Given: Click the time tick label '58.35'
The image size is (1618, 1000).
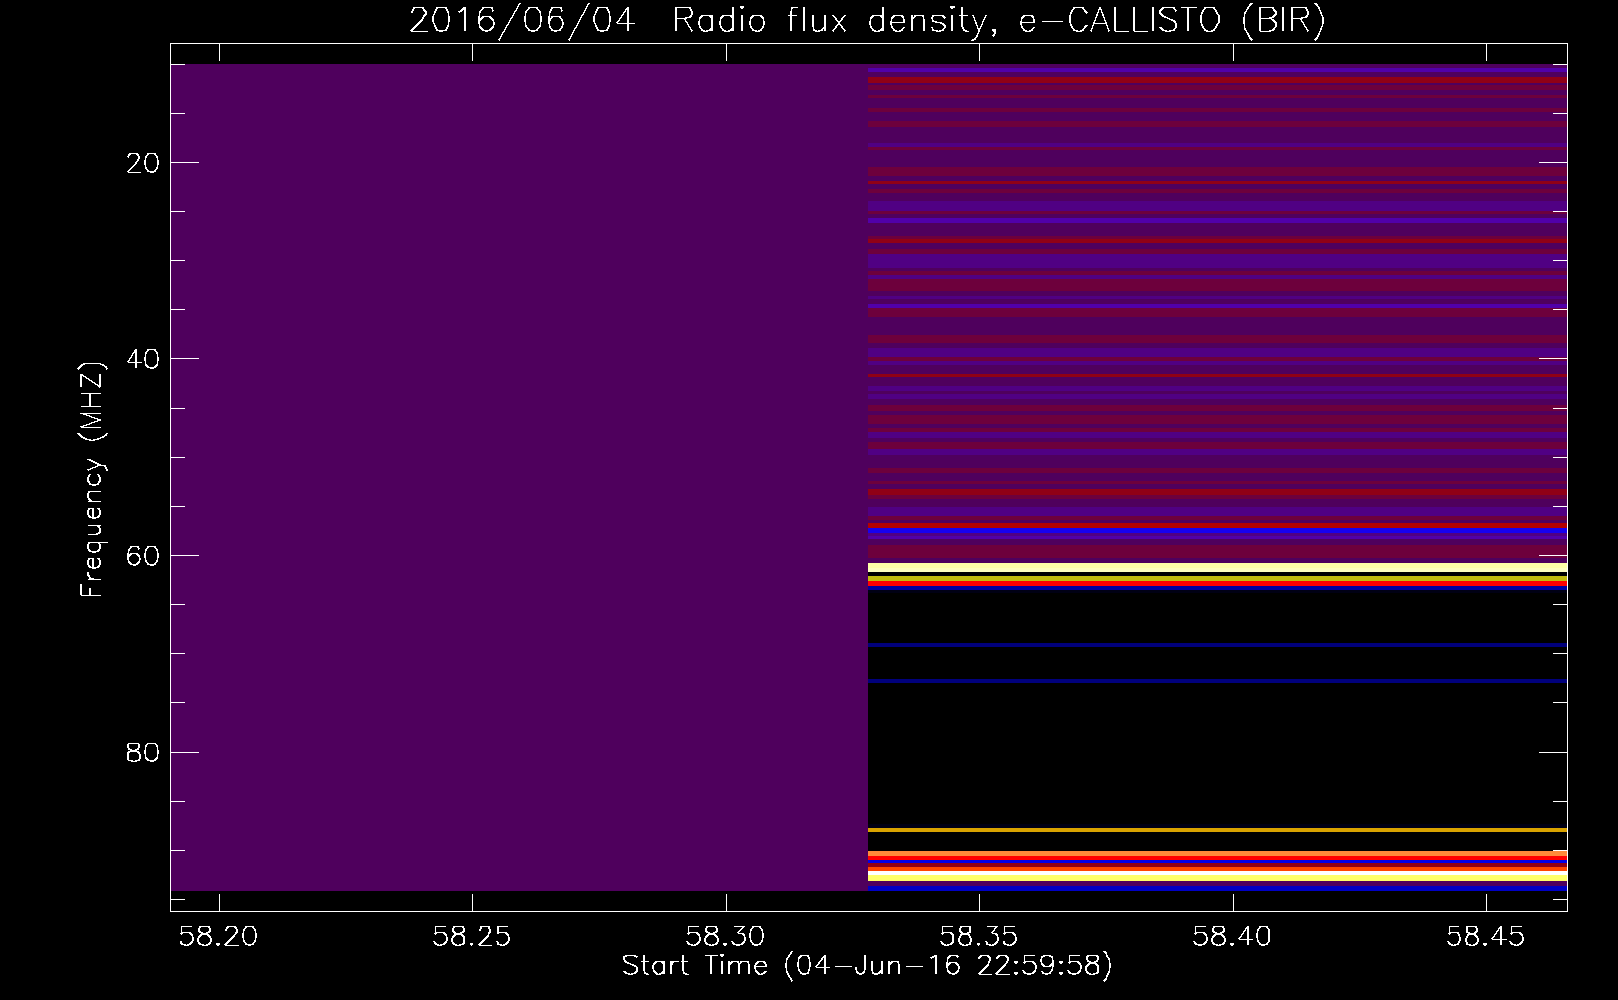Looking at the screenshot, I should click(980, 936).
